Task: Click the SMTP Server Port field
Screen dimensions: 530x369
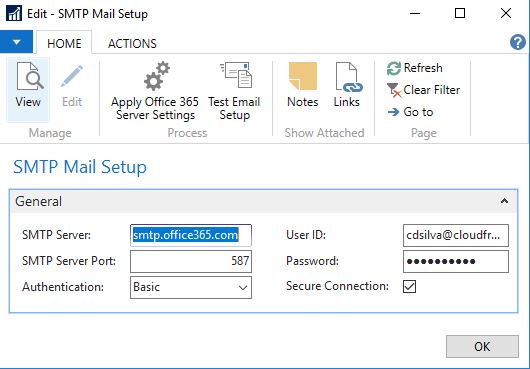Action: 191,261
